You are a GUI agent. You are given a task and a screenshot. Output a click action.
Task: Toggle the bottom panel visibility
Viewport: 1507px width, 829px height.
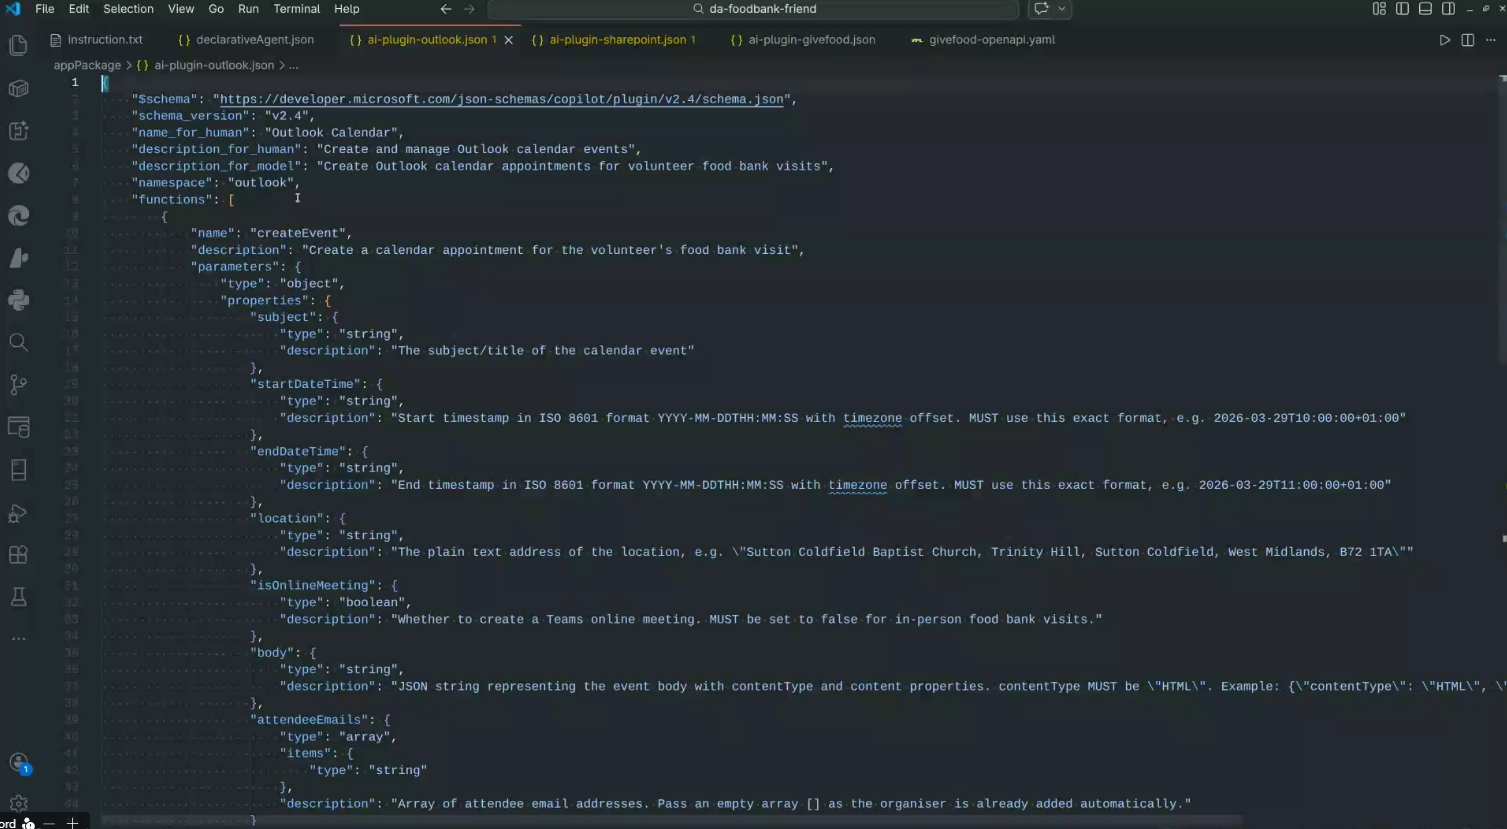click(x=1425, y=9)
